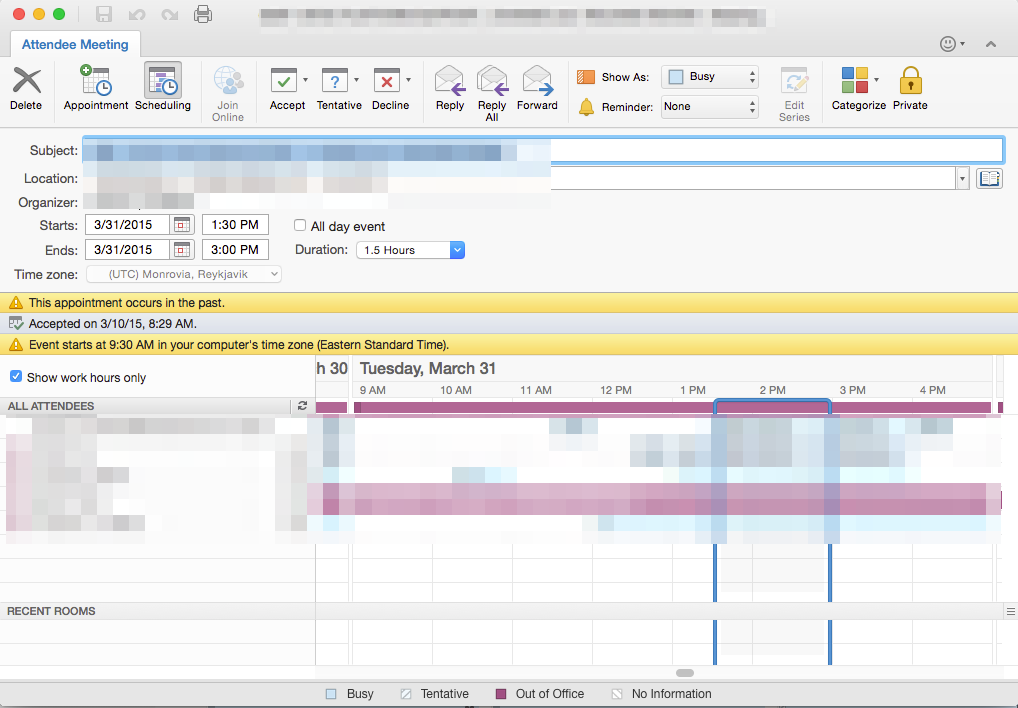Open the Tentative options dropdown arrow
The image size is (1018, 708).
click(356, 80)
